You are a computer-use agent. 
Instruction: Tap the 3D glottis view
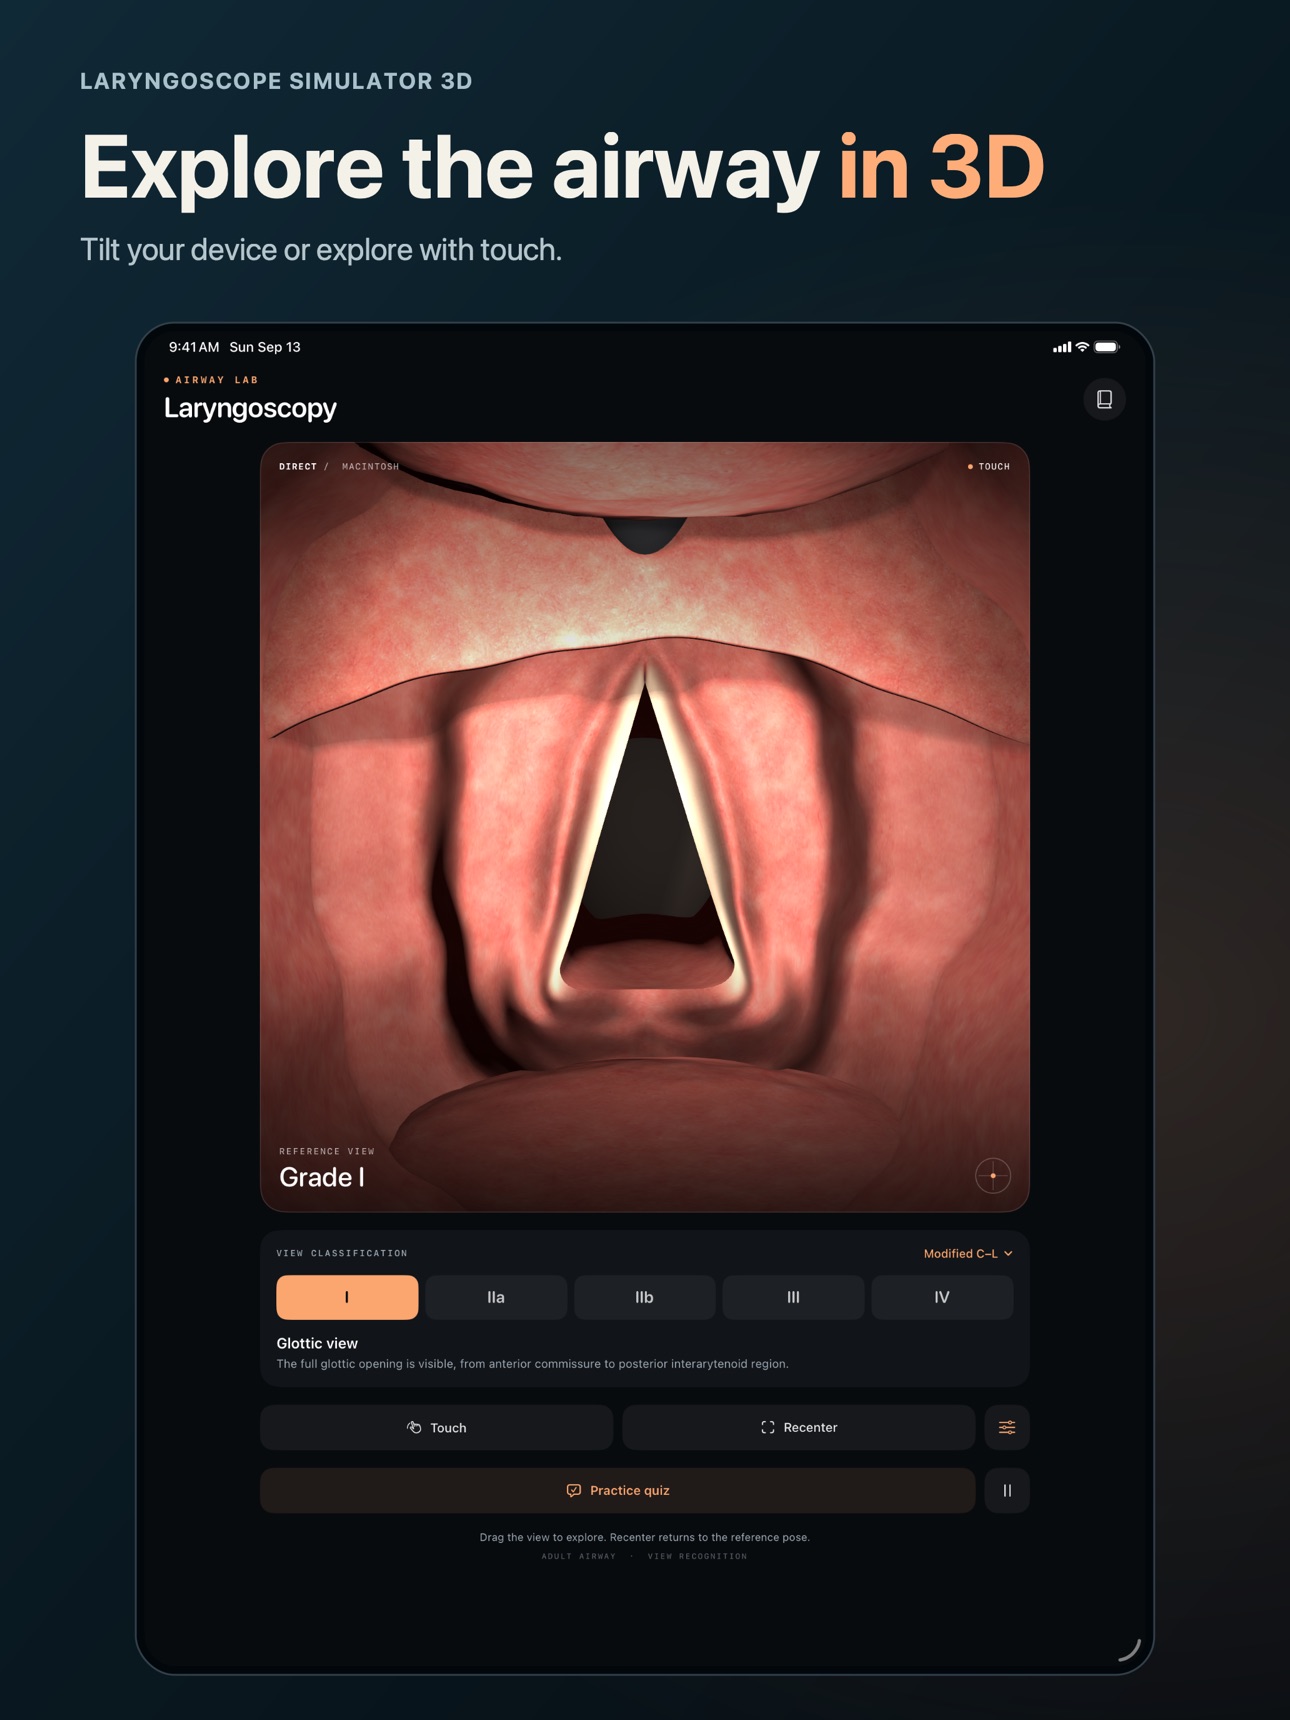pyautogui.click(x=645, y=827)
